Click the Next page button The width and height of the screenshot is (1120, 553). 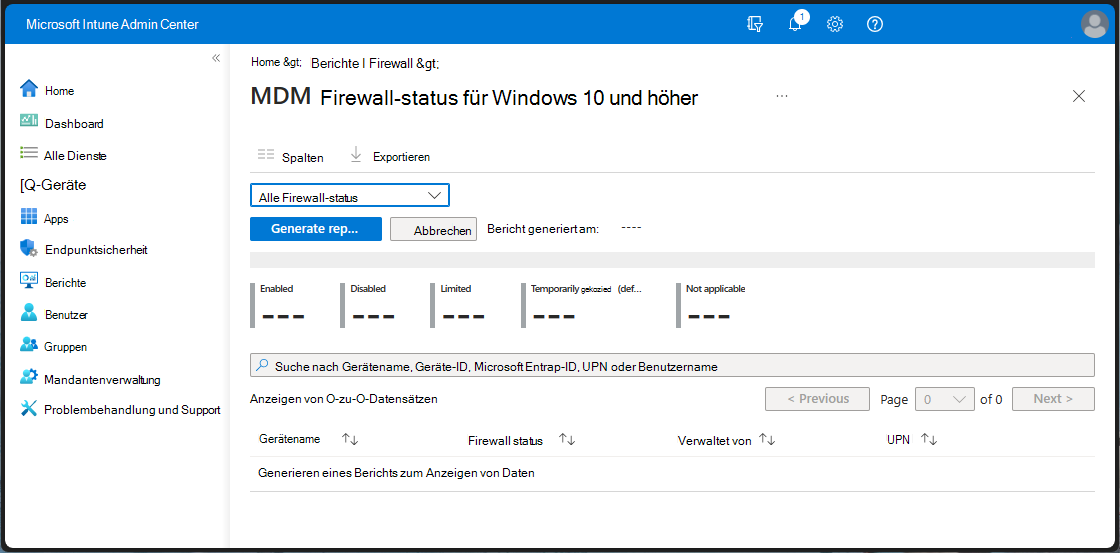point(1053,399)
